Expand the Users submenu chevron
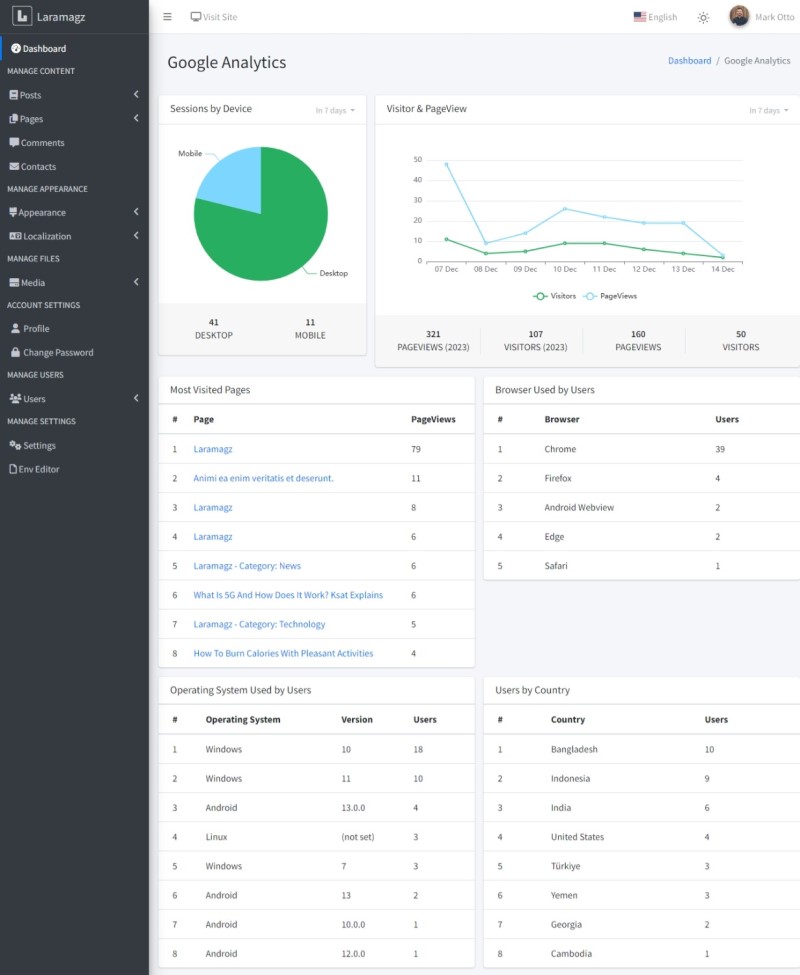 [136, 398]
